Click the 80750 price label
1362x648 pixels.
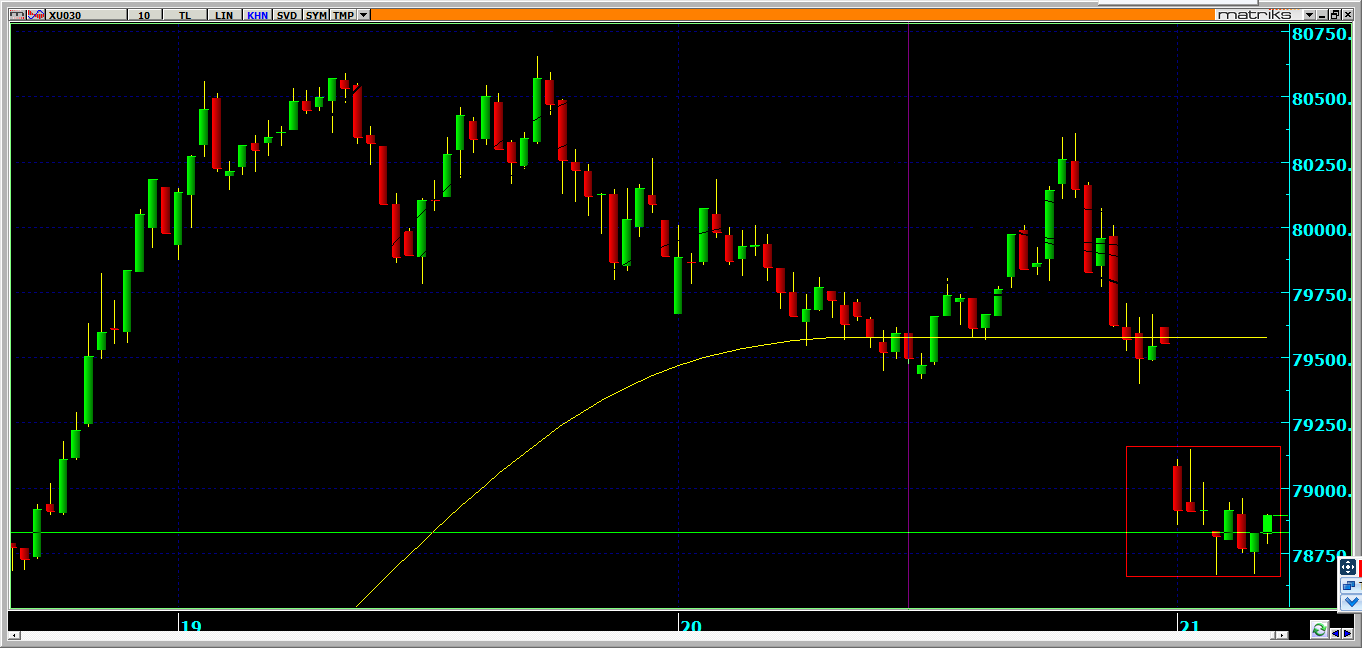click(x=1320, y=35)
